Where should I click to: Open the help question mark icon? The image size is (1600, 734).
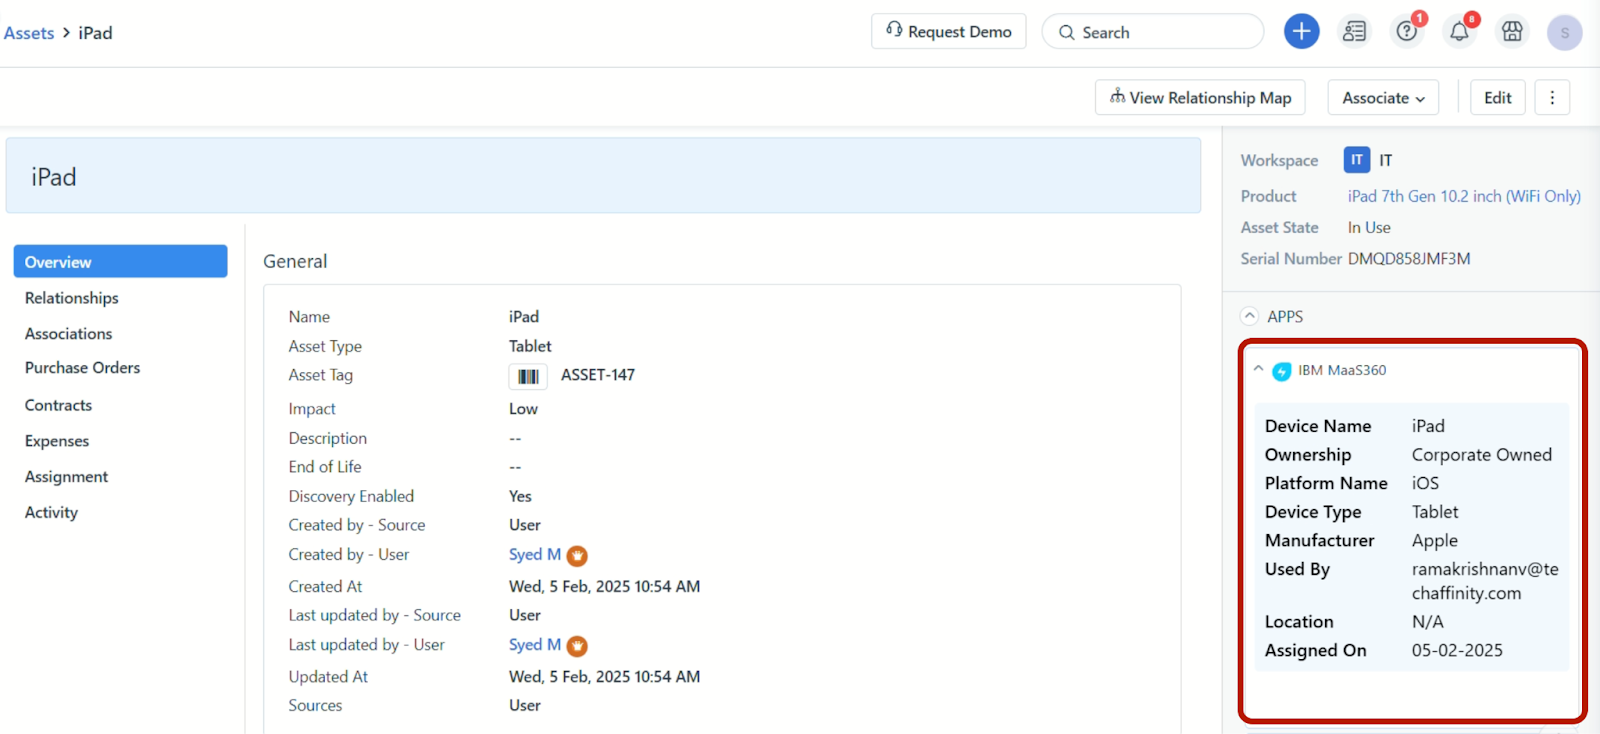(1407, 32)
